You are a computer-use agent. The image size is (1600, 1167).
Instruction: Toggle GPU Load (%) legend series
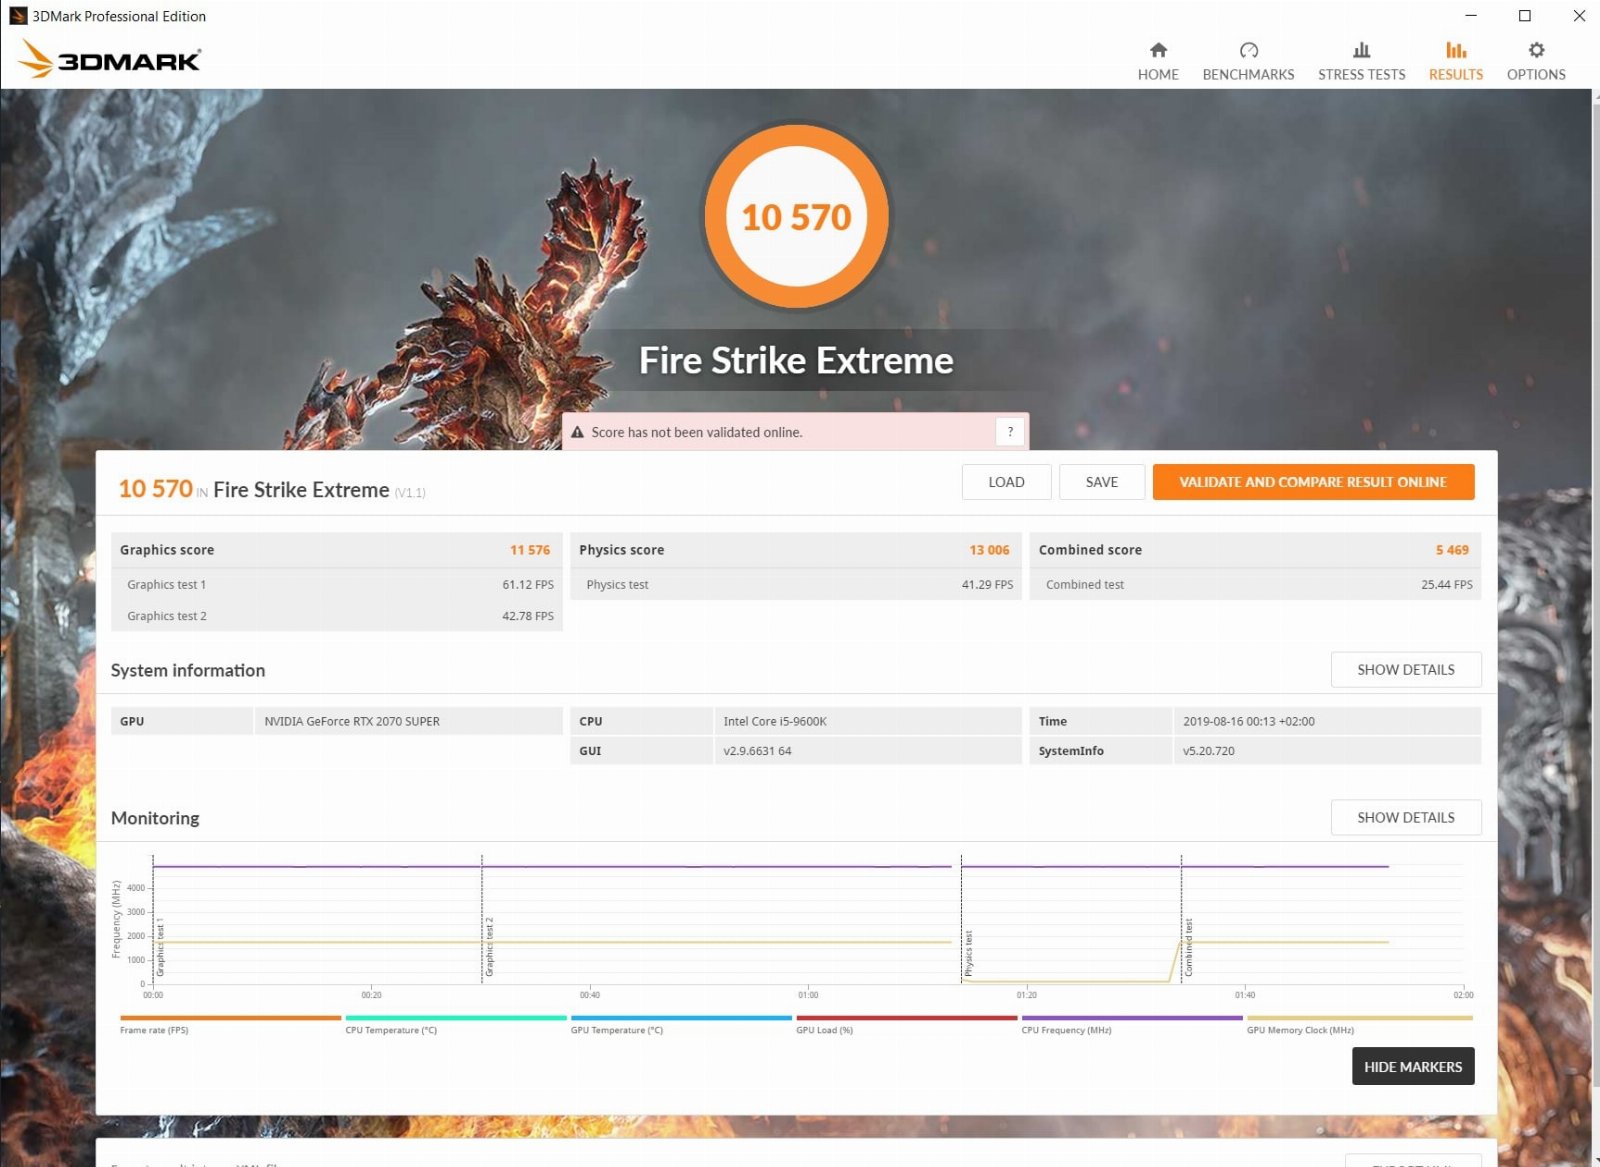click(x=824, y=1030)
